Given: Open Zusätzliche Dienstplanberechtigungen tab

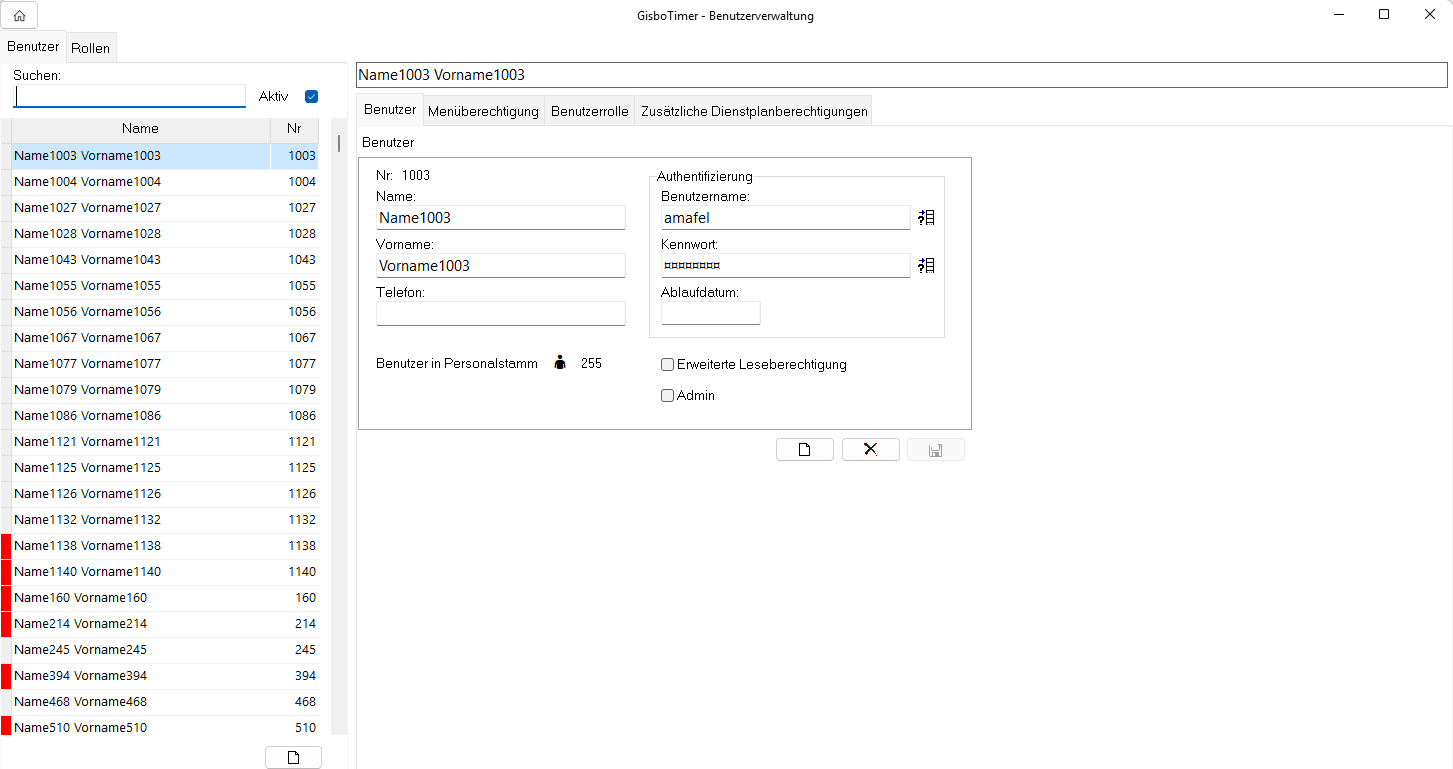Looking at the screenshot, I should [754, 111].
